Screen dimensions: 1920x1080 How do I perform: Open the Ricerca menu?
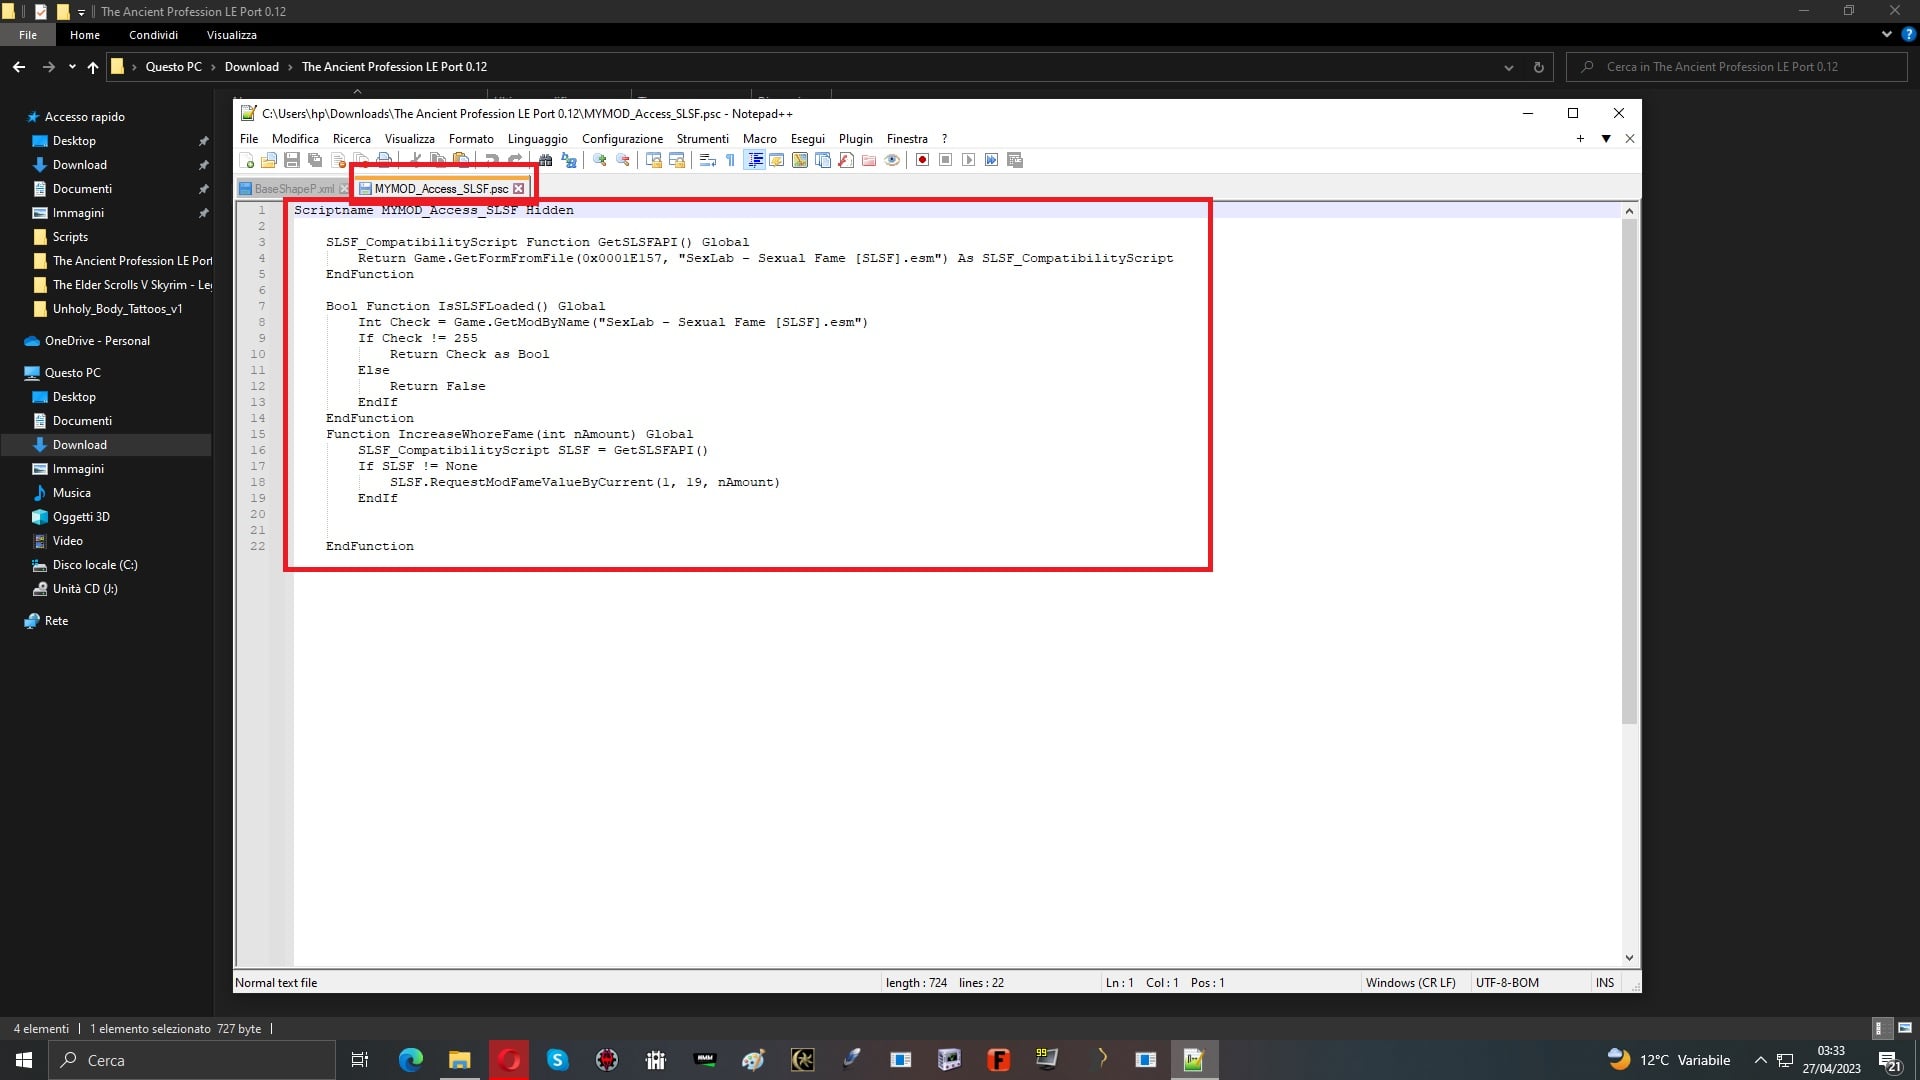click(x=351, y=139)
